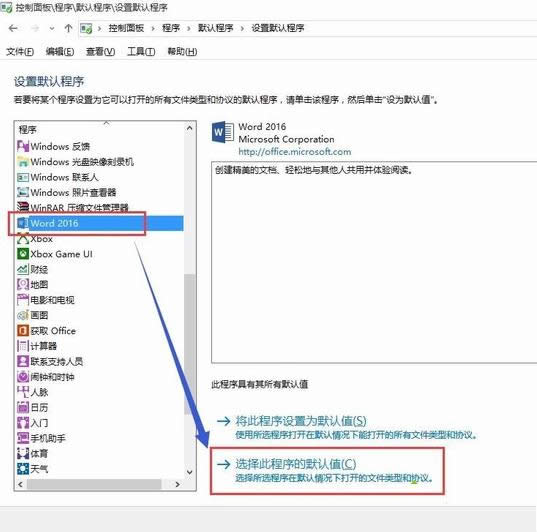537x532 pixels.
Task: Click the 体育 app icon
Action: point(23,454)
